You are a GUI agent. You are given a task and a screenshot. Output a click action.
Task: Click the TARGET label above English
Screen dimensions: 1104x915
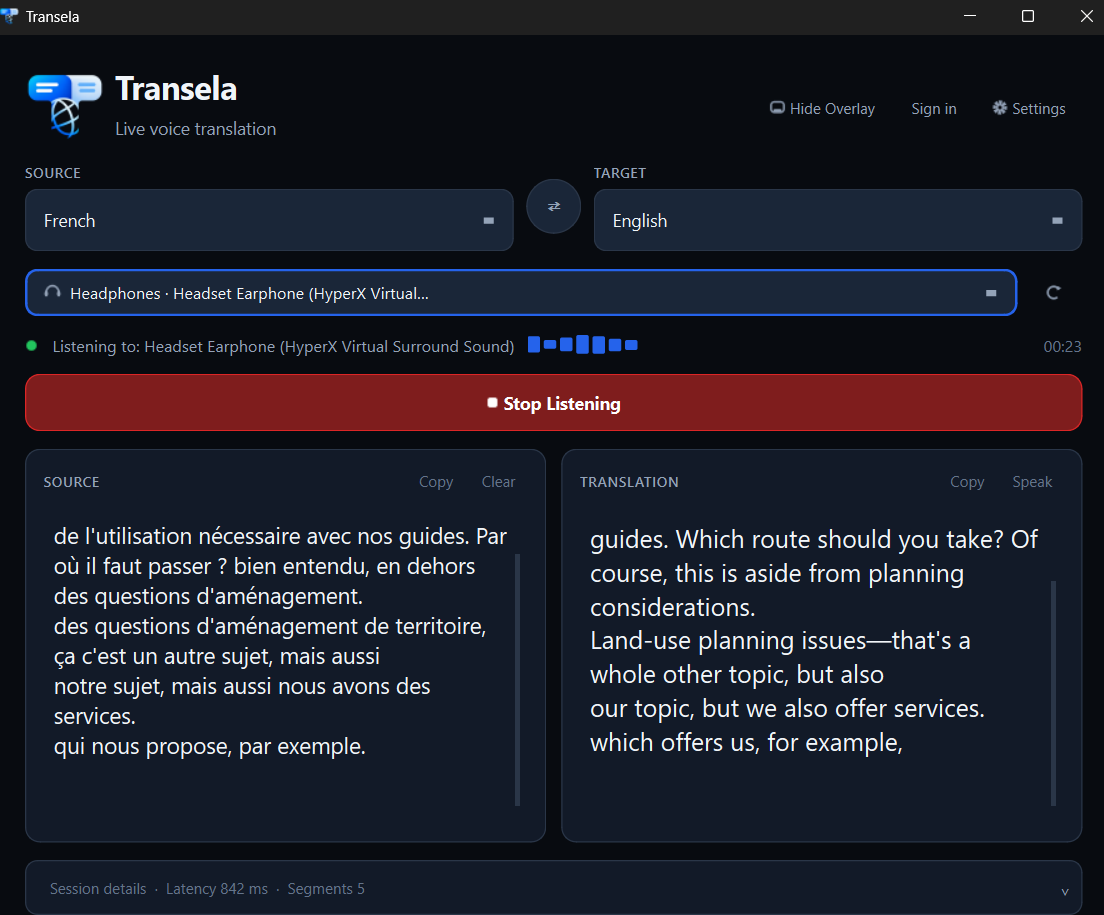click(x=620, y=173)
